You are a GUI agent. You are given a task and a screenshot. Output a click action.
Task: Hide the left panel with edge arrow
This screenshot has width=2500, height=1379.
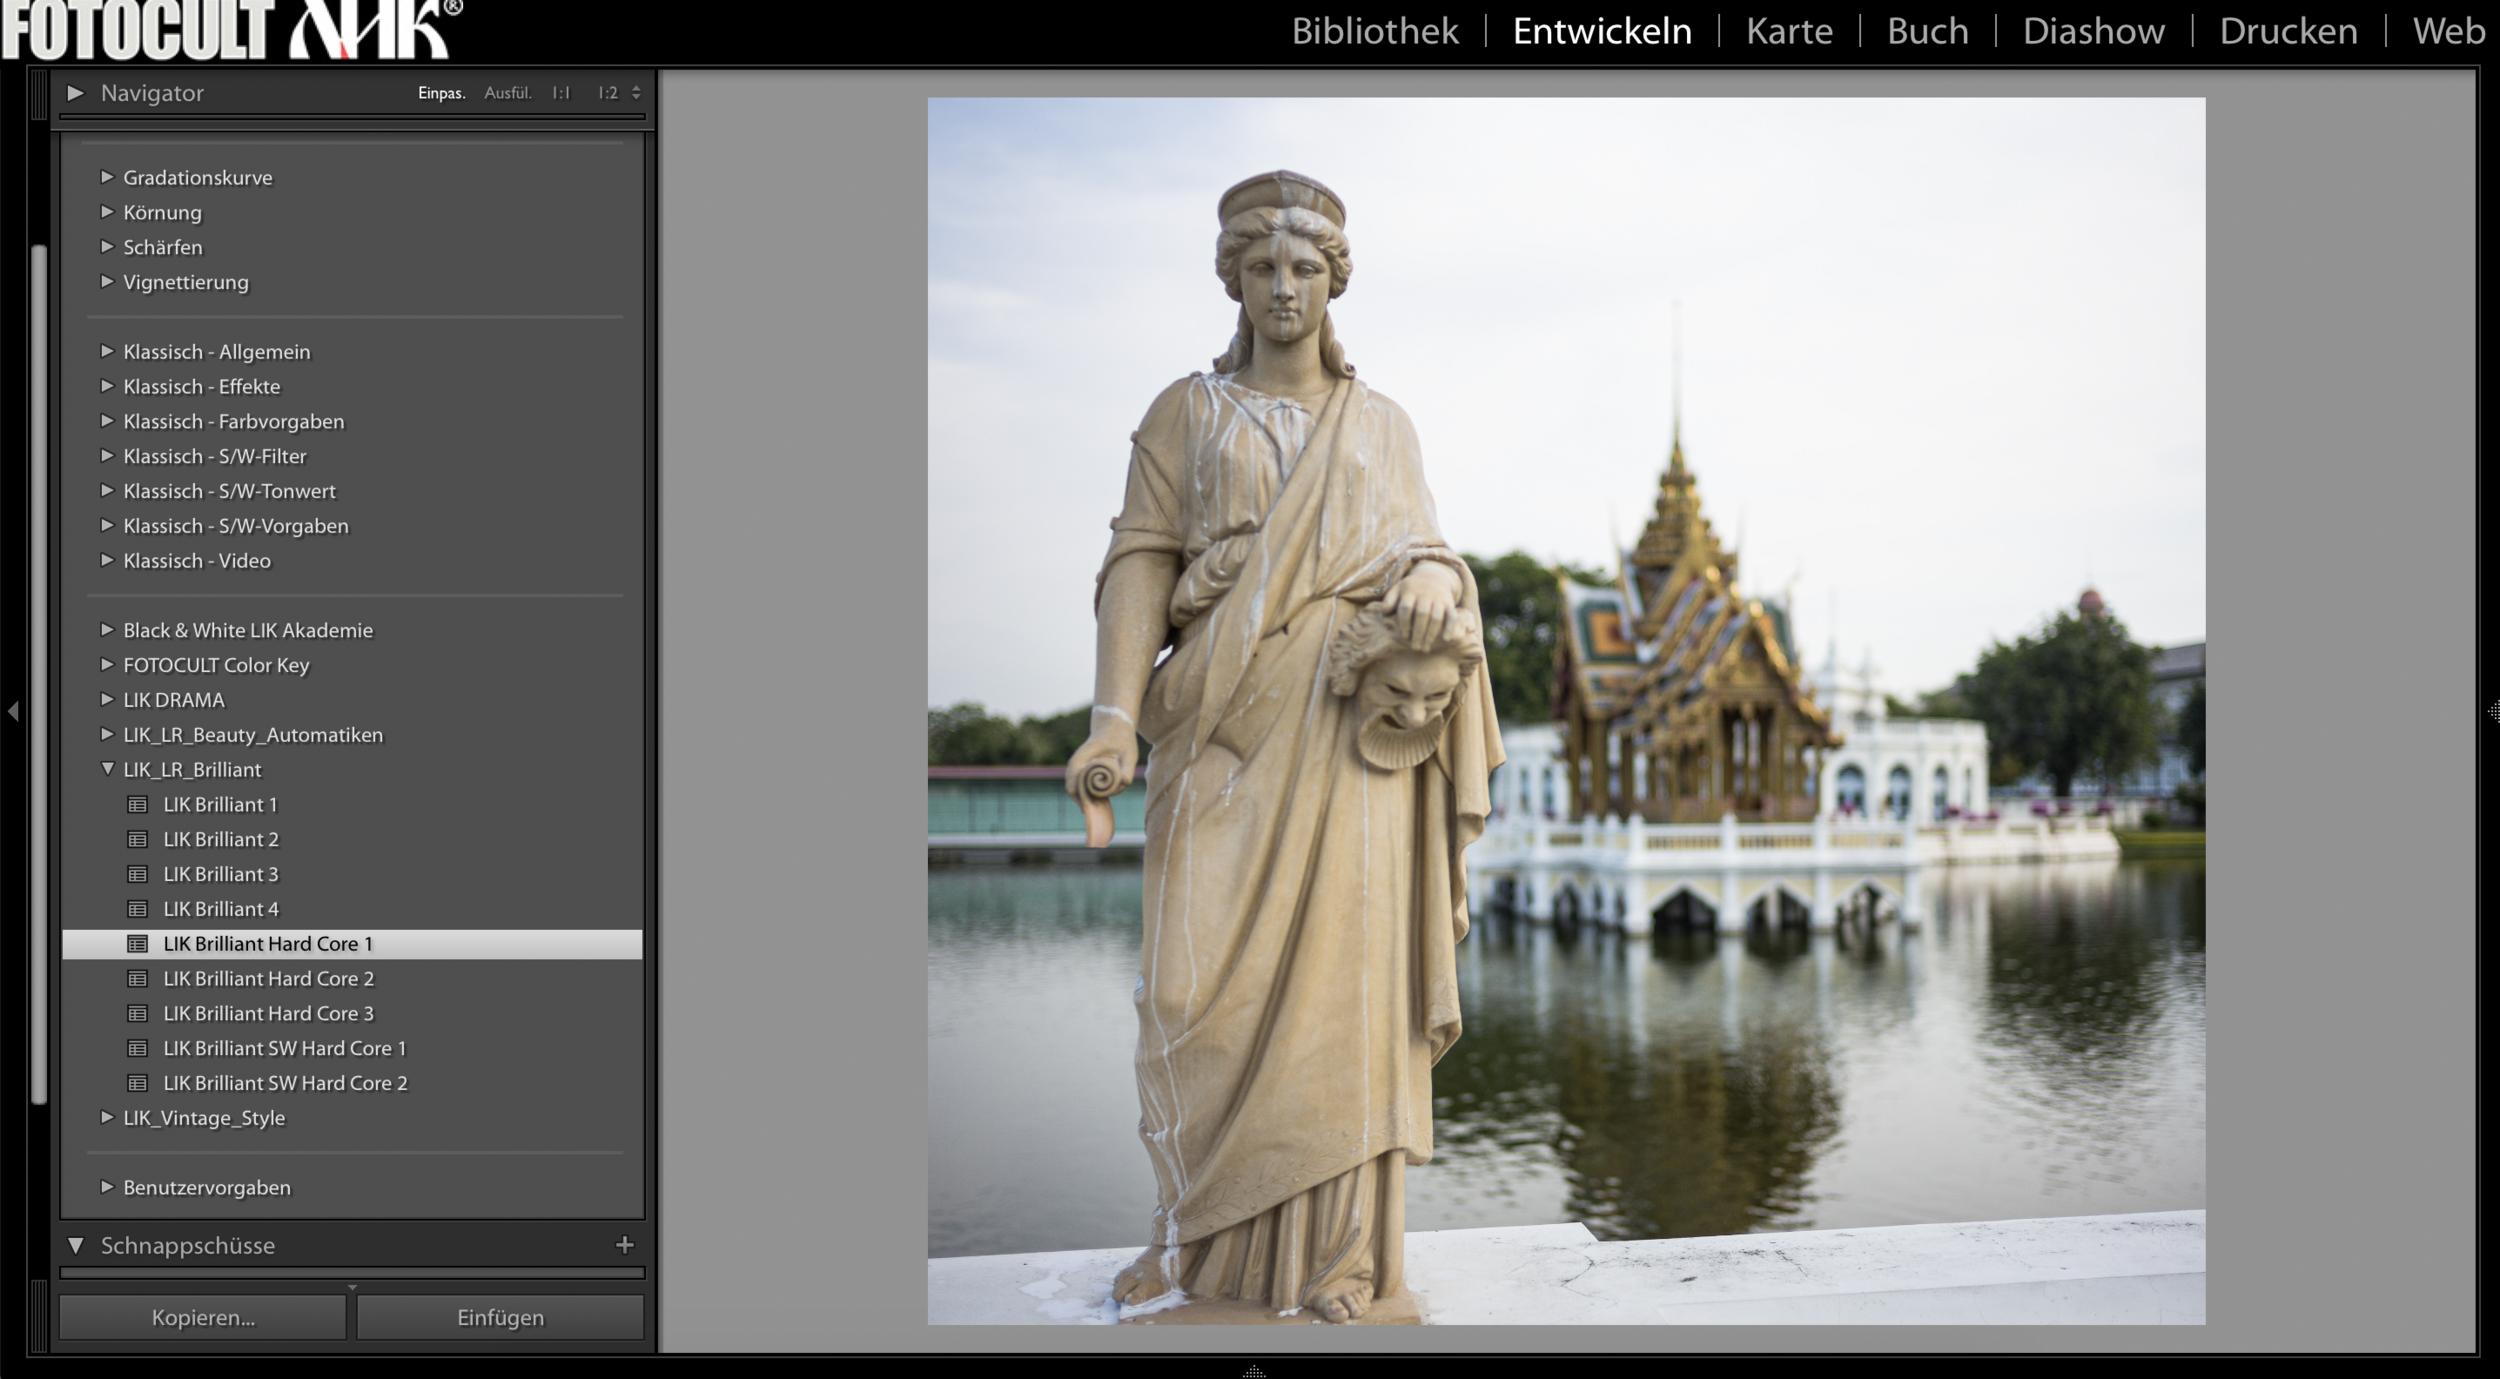tap(13, 711)
